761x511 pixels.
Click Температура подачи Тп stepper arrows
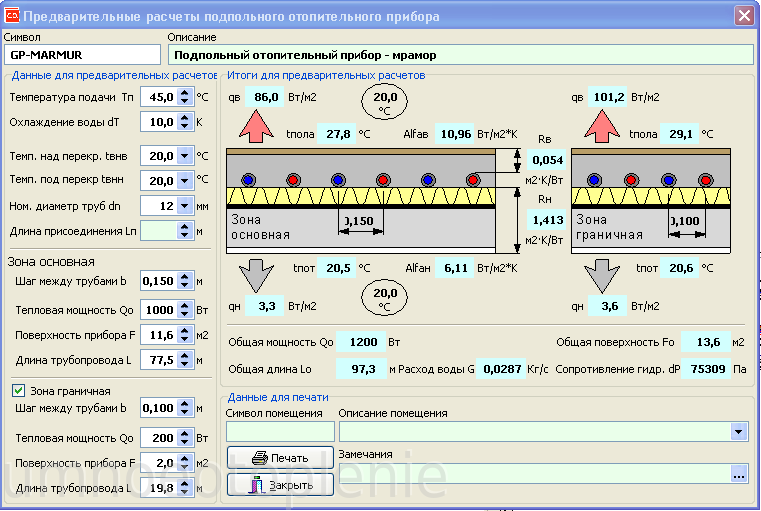coord(184,97)
